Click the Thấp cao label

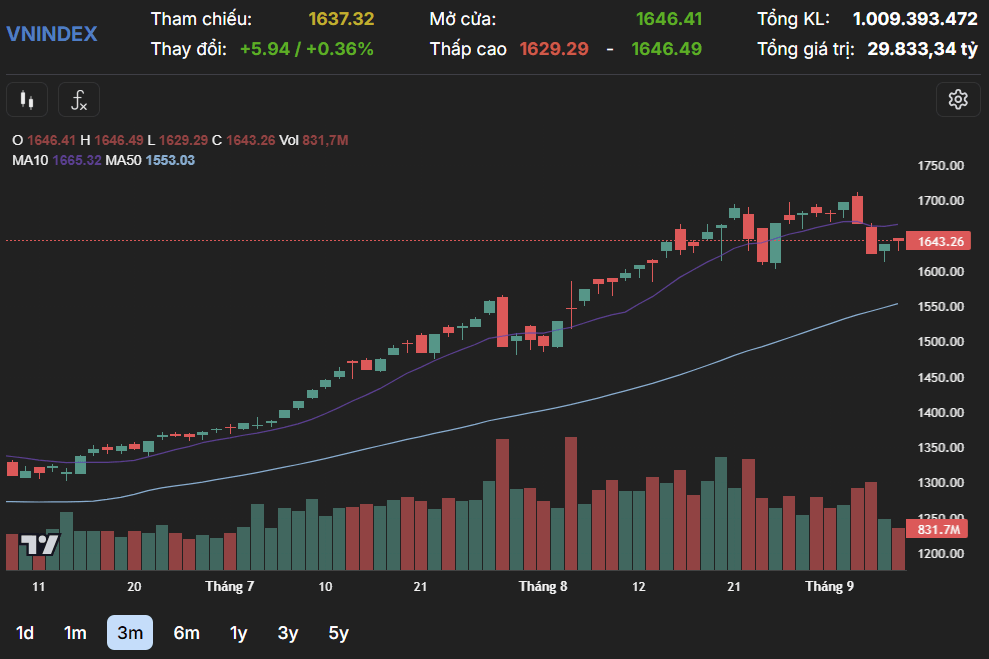468,49
